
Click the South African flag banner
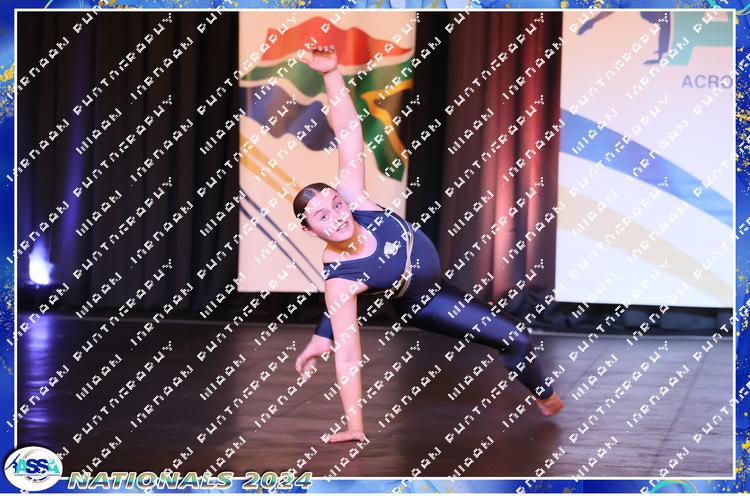click(x=327, y=151)
